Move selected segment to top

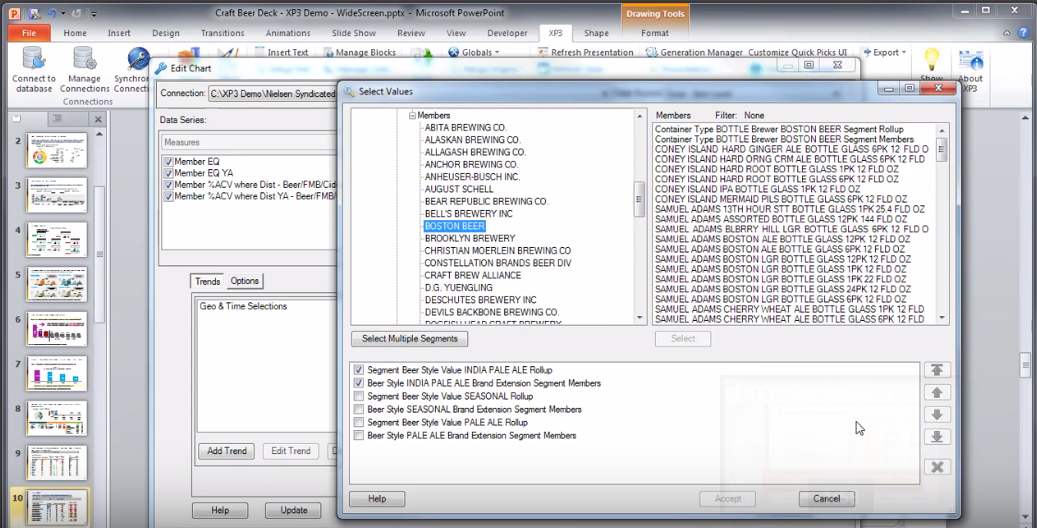tap(936, 371)
